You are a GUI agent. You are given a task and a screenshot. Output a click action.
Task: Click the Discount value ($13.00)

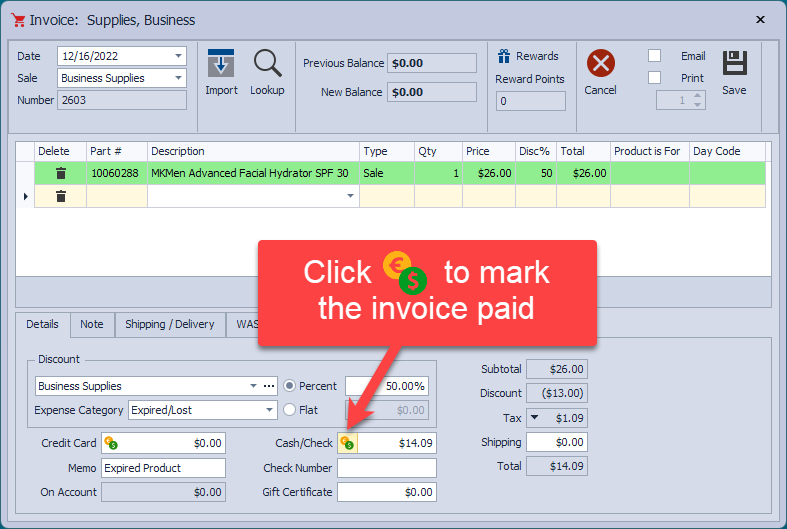click(557, 393)
